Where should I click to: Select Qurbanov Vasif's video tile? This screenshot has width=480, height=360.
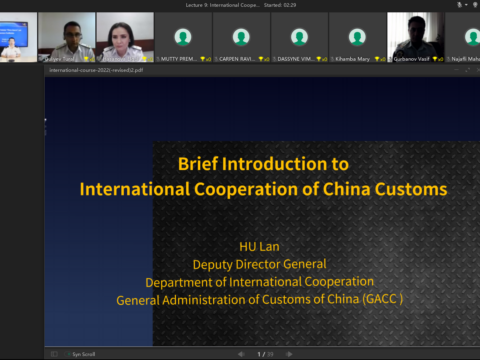tap(416, 37)
